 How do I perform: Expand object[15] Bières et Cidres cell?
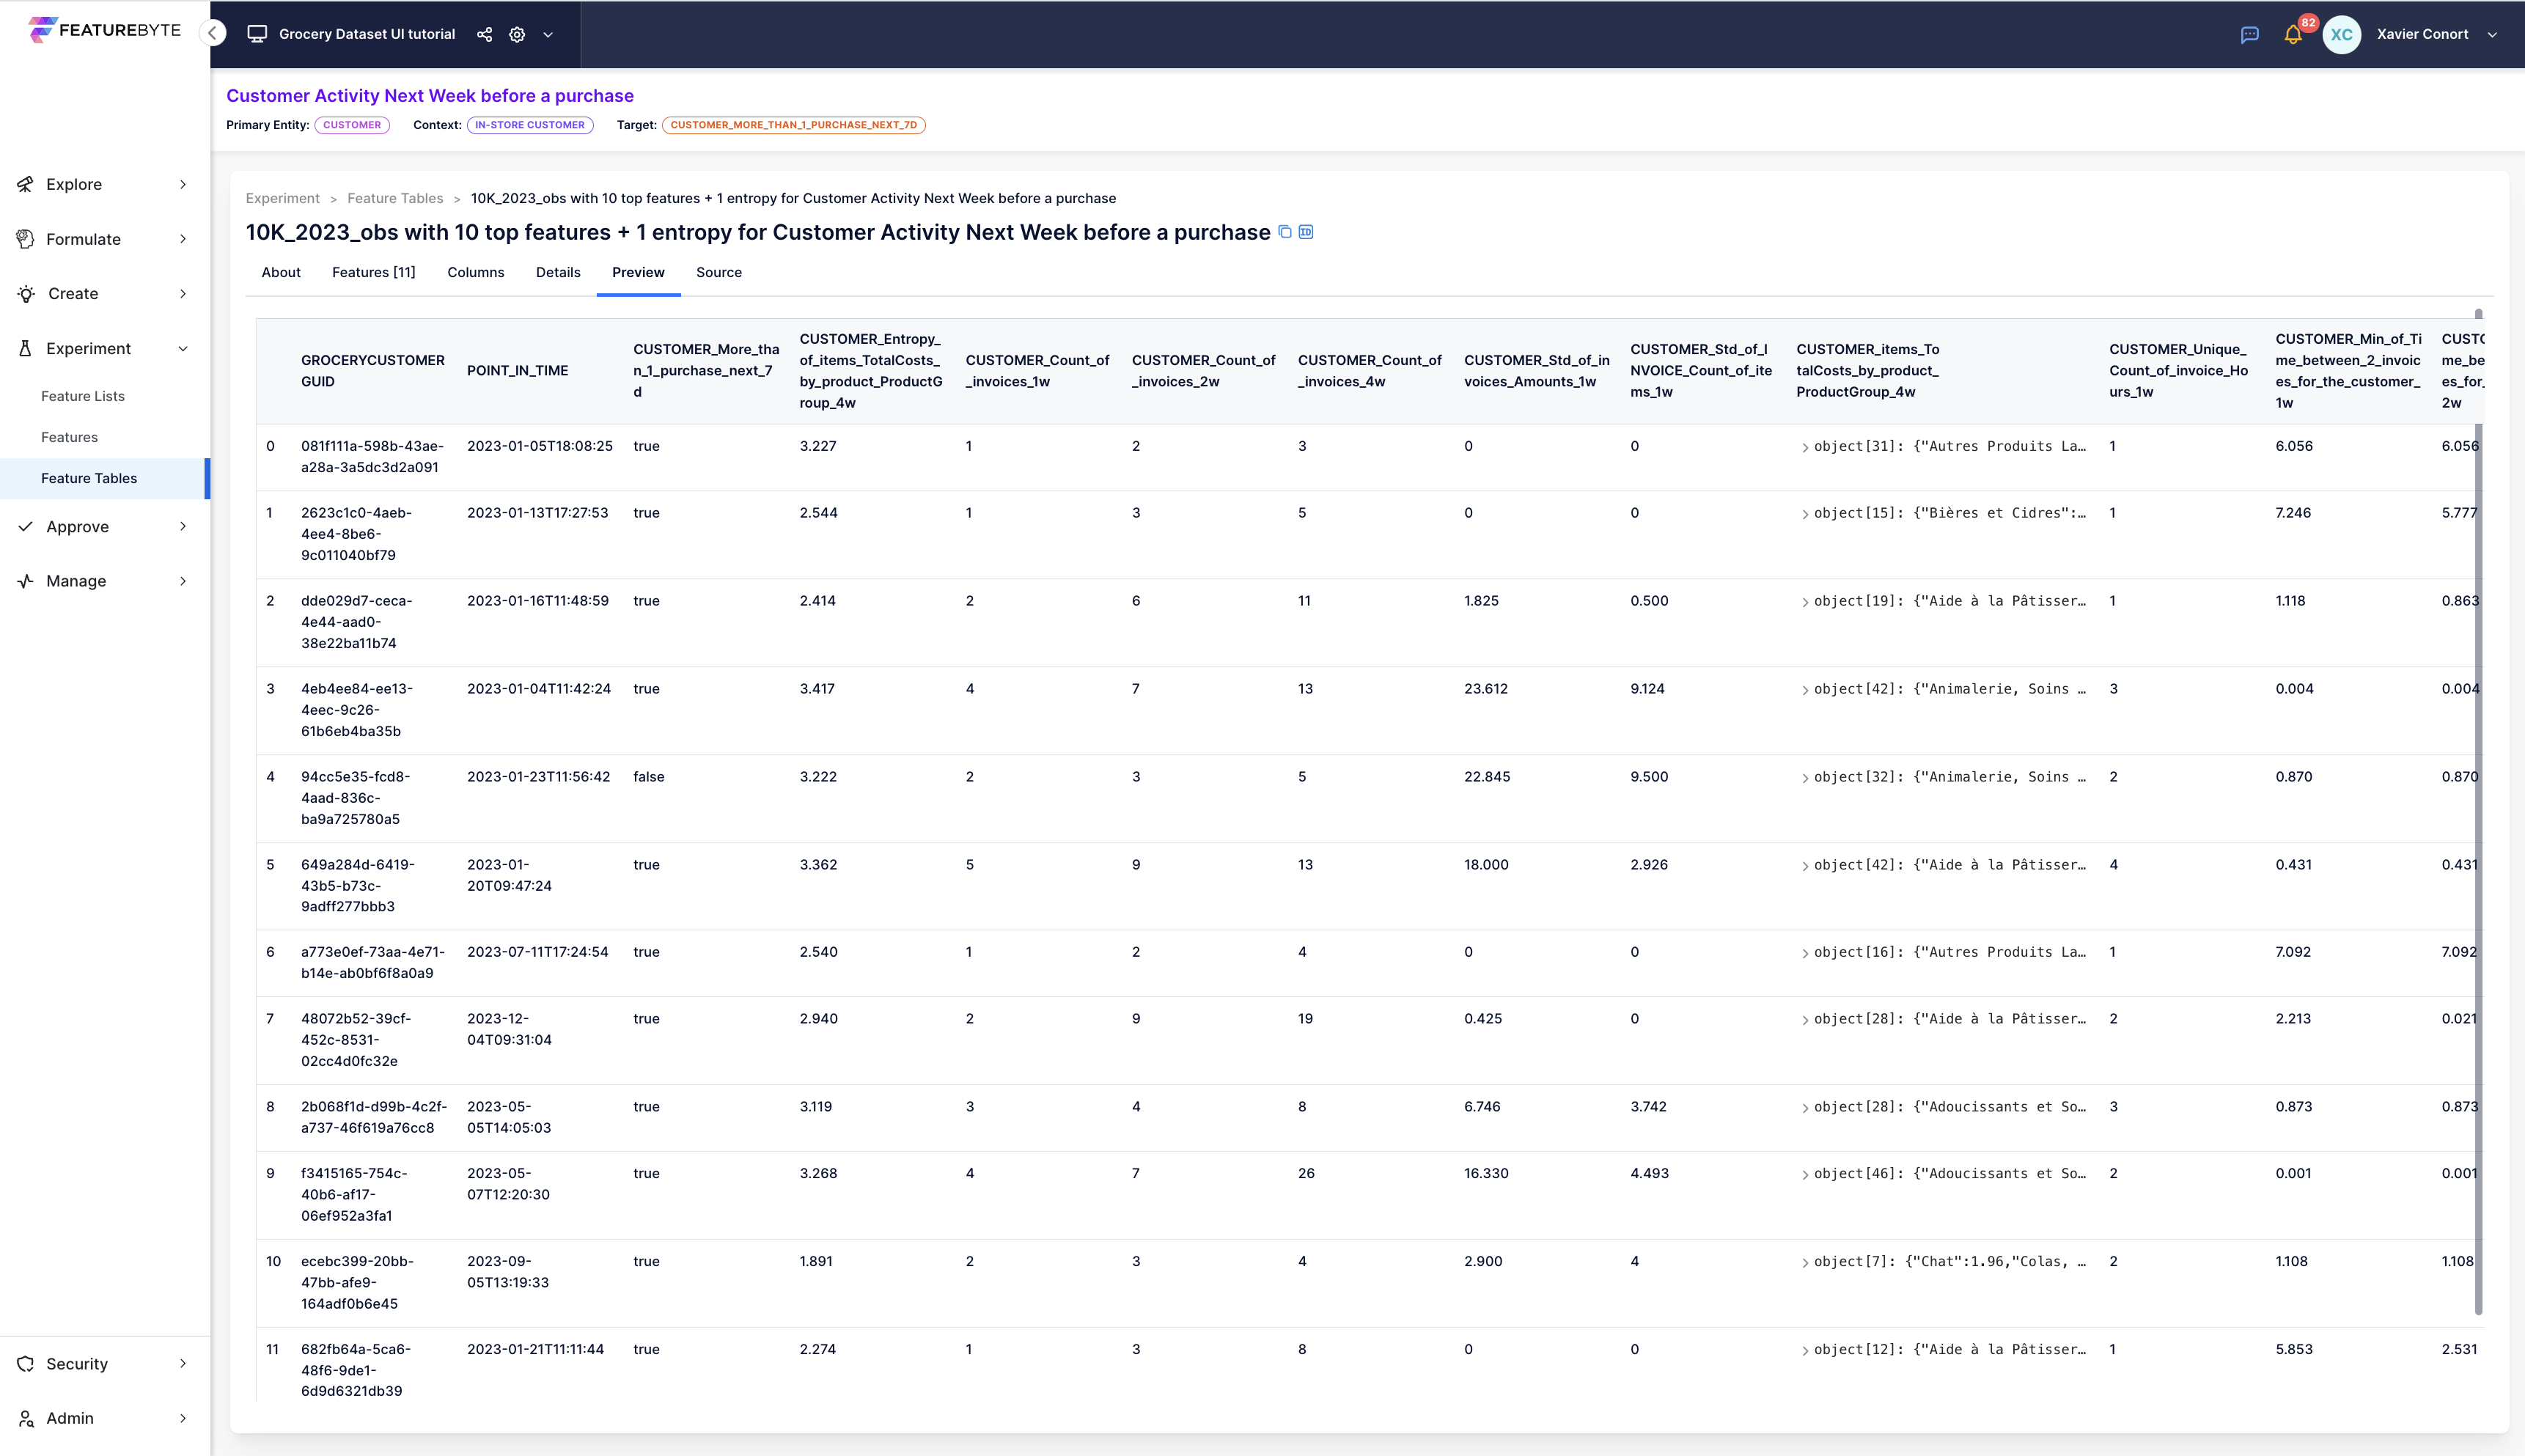pos(1805,514)
